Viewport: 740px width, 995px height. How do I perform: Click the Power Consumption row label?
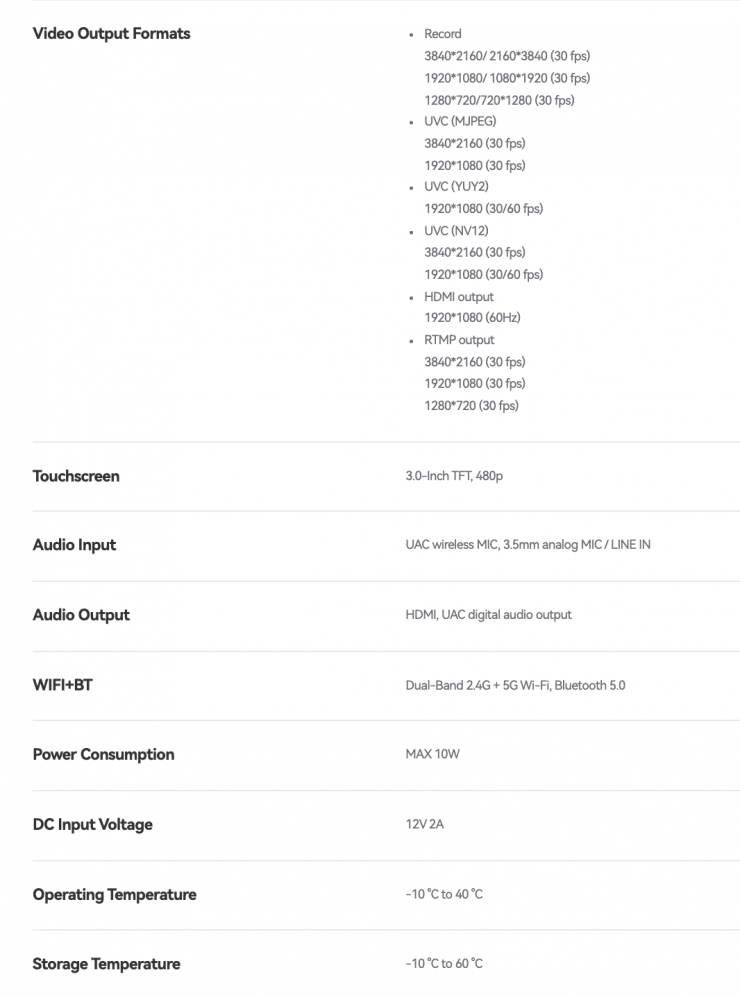(x=103, y=755)
